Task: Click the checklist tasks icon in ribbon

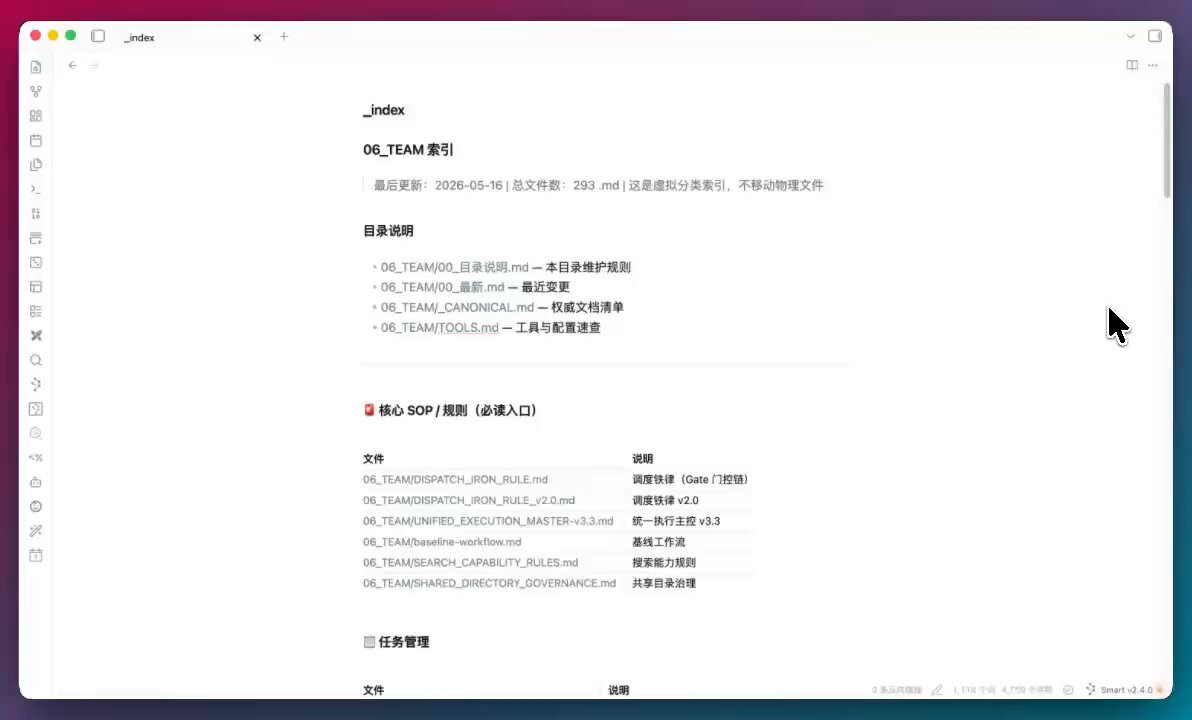Action: click(x=36, y=311)
